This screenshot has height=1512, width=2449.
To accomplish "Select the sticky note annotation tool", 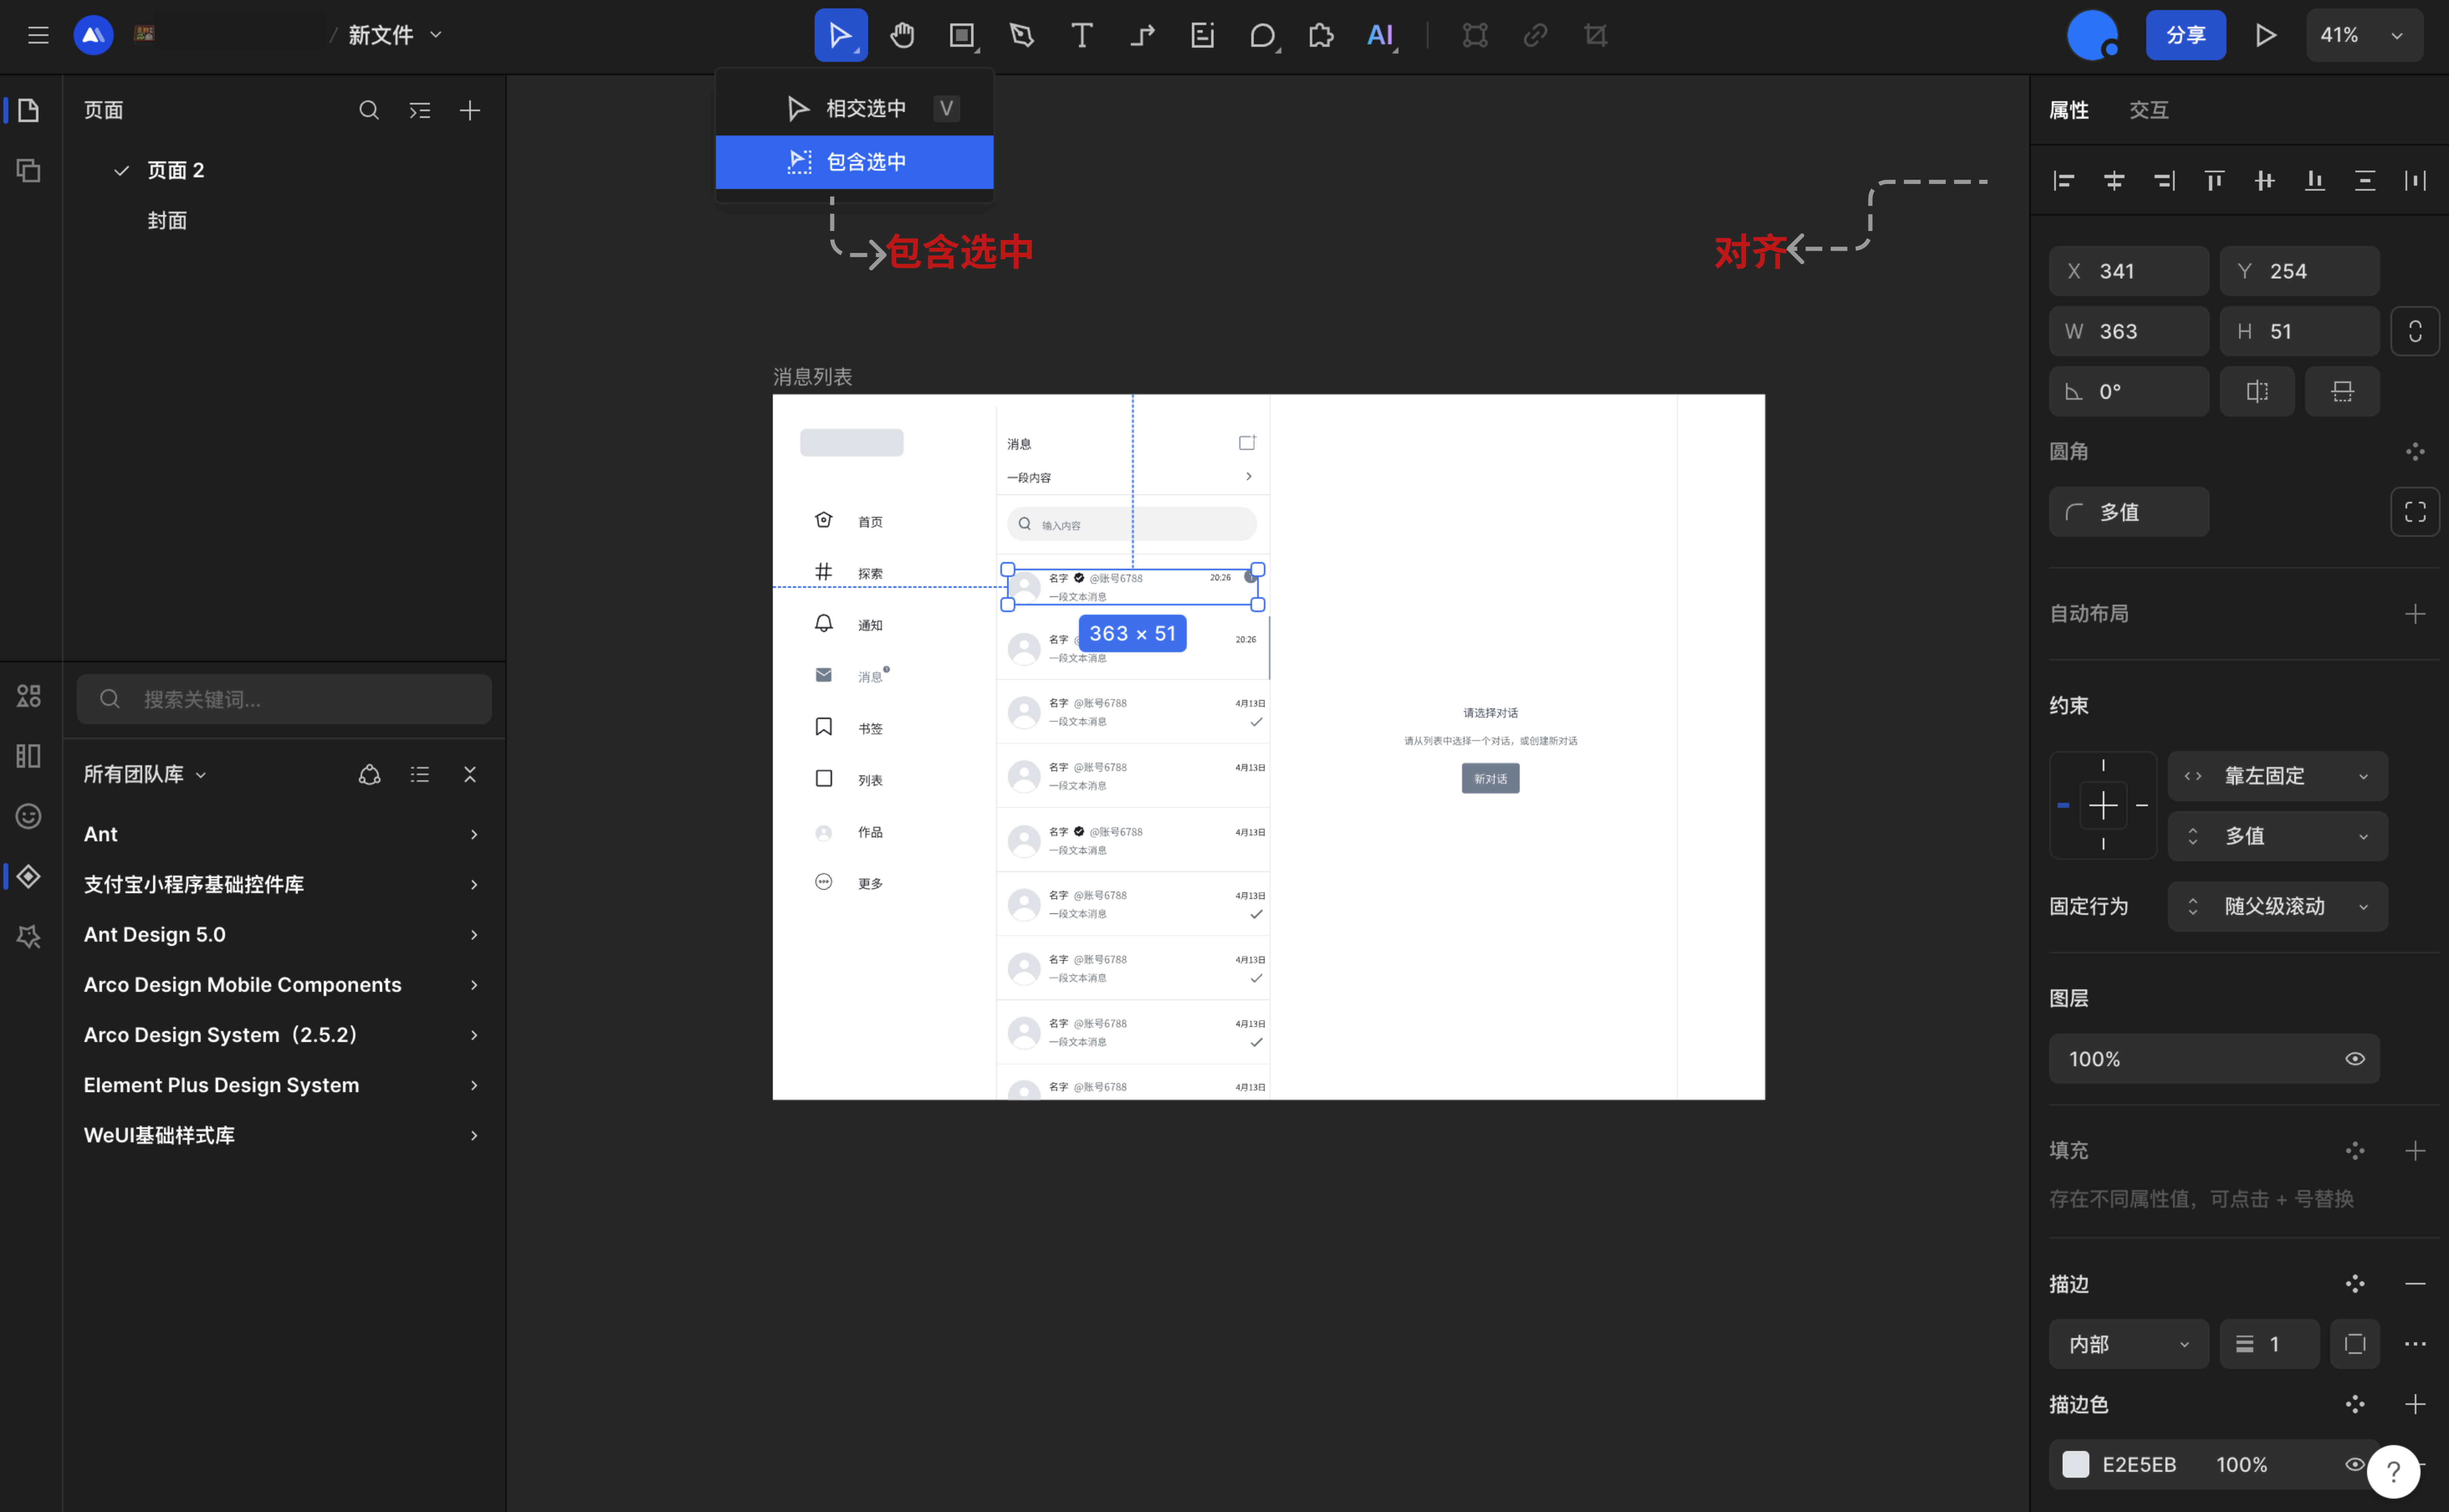I will 1202,35.
